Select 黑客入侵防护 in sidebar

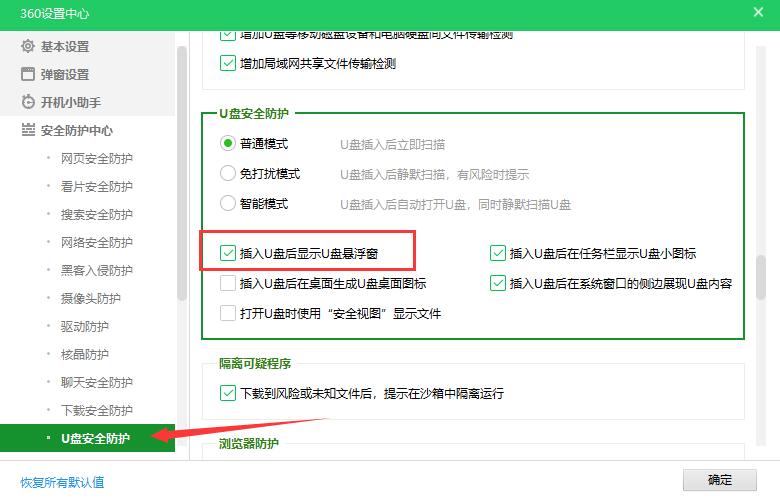(x=96, y=271)
